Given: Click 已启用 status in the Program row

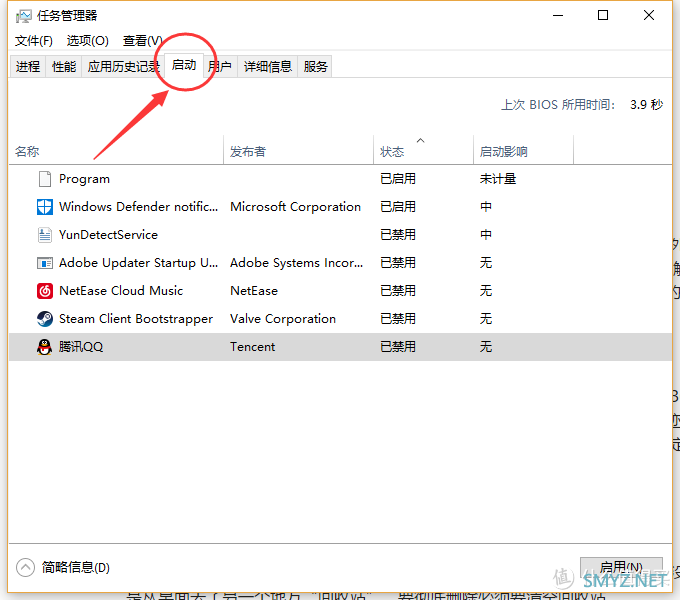Looking at the screenshot, I should (x=398, y=179).
